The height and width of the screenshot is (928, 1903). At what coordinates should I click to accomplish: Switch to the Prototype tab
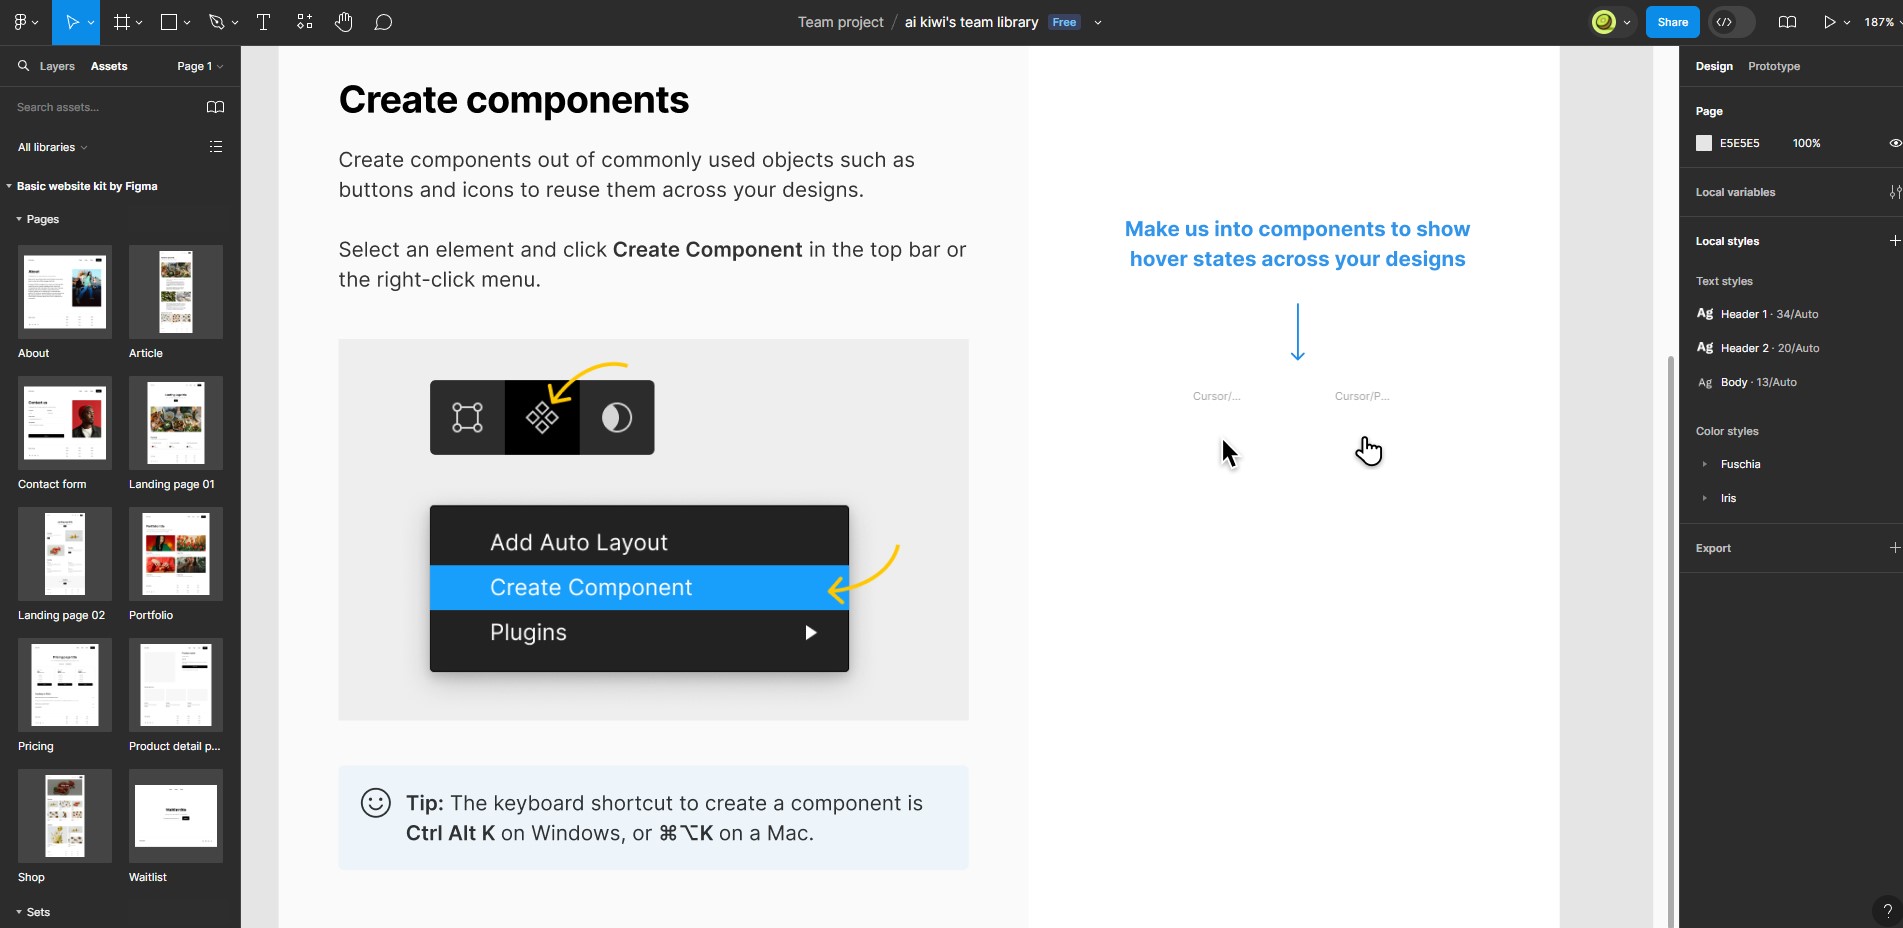click(x=1774, y=66)
